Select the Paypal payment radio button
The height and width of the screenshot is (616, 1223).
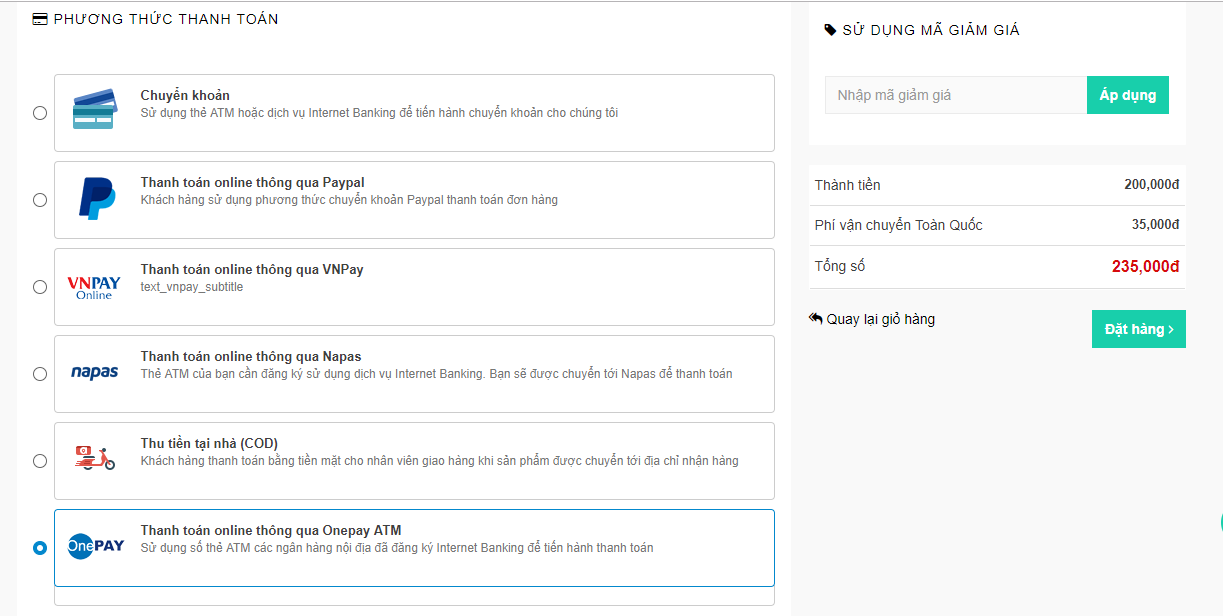pyautogui.click(x=40, y=200)
